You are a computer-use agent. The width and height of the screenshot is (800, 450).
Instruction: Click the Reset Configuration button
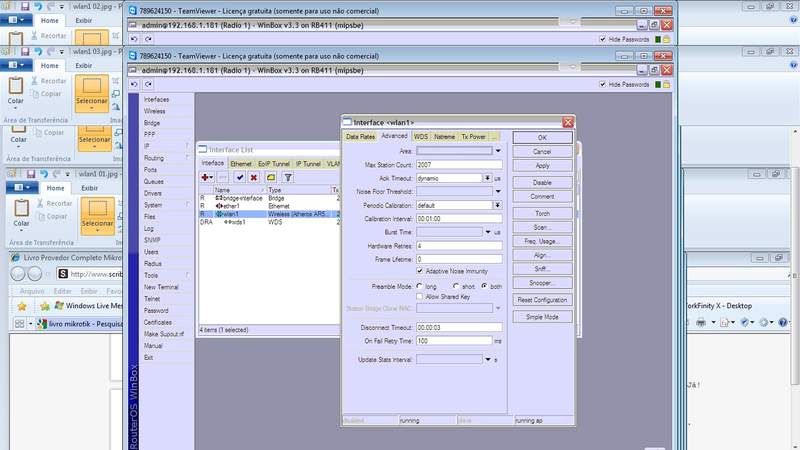coord(542,300)
